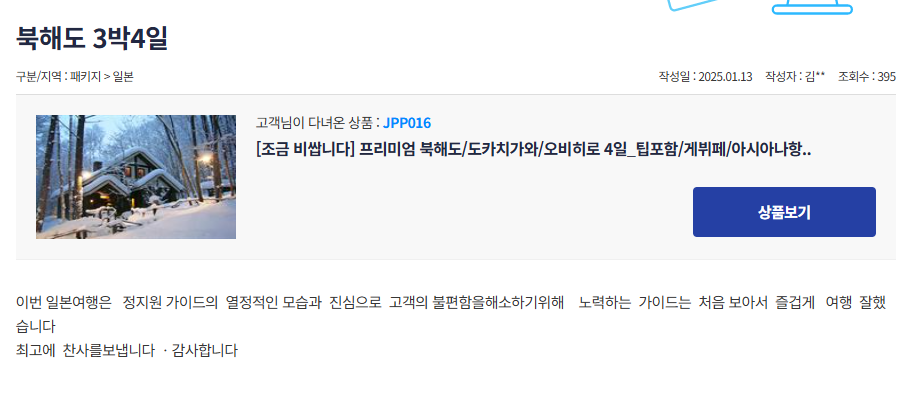
Task: Open the JPP016 product code link
Action: coord(406,123)
